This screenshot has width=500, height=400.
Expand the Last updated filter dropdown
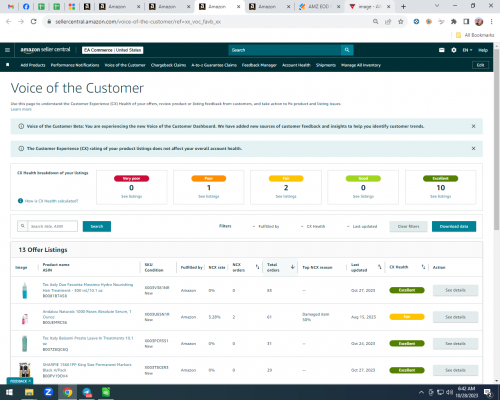point(362,226)
